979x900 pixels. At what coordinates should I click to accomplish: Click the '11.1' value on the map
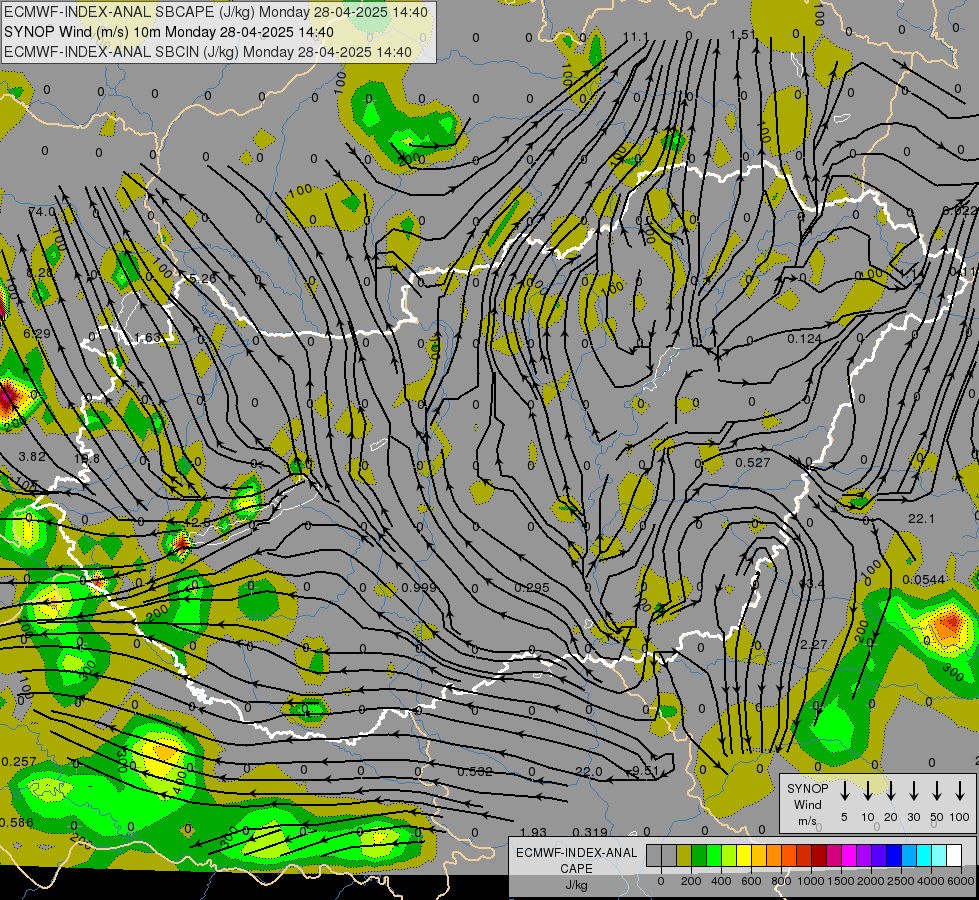coord(636,37)
